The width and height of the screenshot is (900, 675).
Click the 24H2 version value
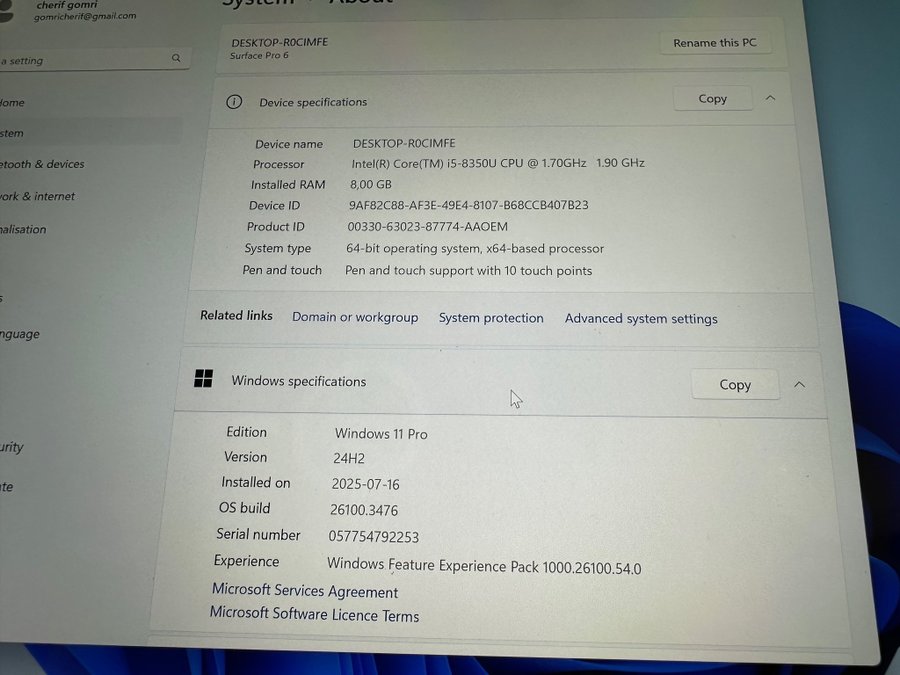pos(349,459)
